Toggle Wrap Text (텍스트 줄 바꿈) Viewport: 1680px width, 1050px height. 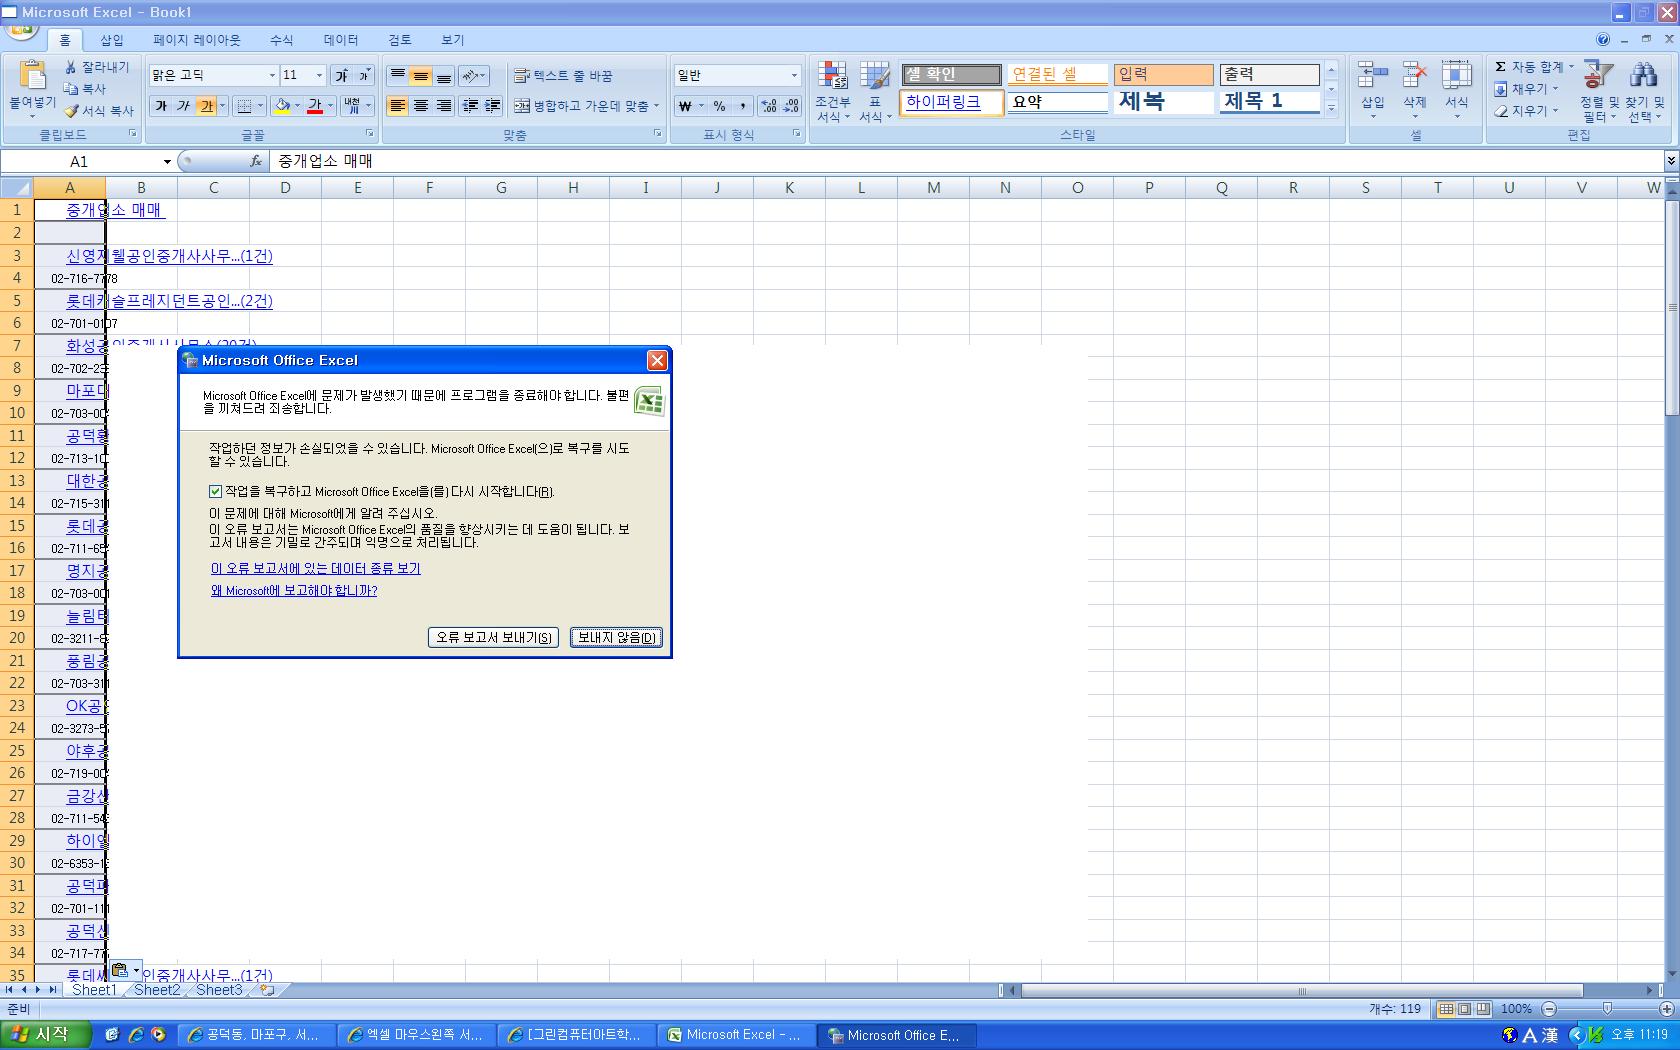pyautogui.click(x=563, y=76)
